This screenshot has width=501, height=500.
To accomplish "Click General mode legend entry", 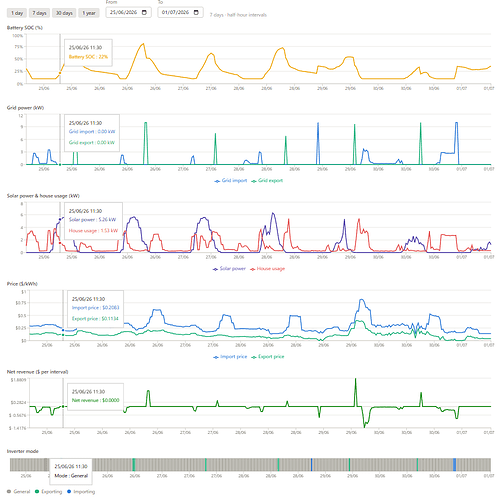I will coord(19,492).
